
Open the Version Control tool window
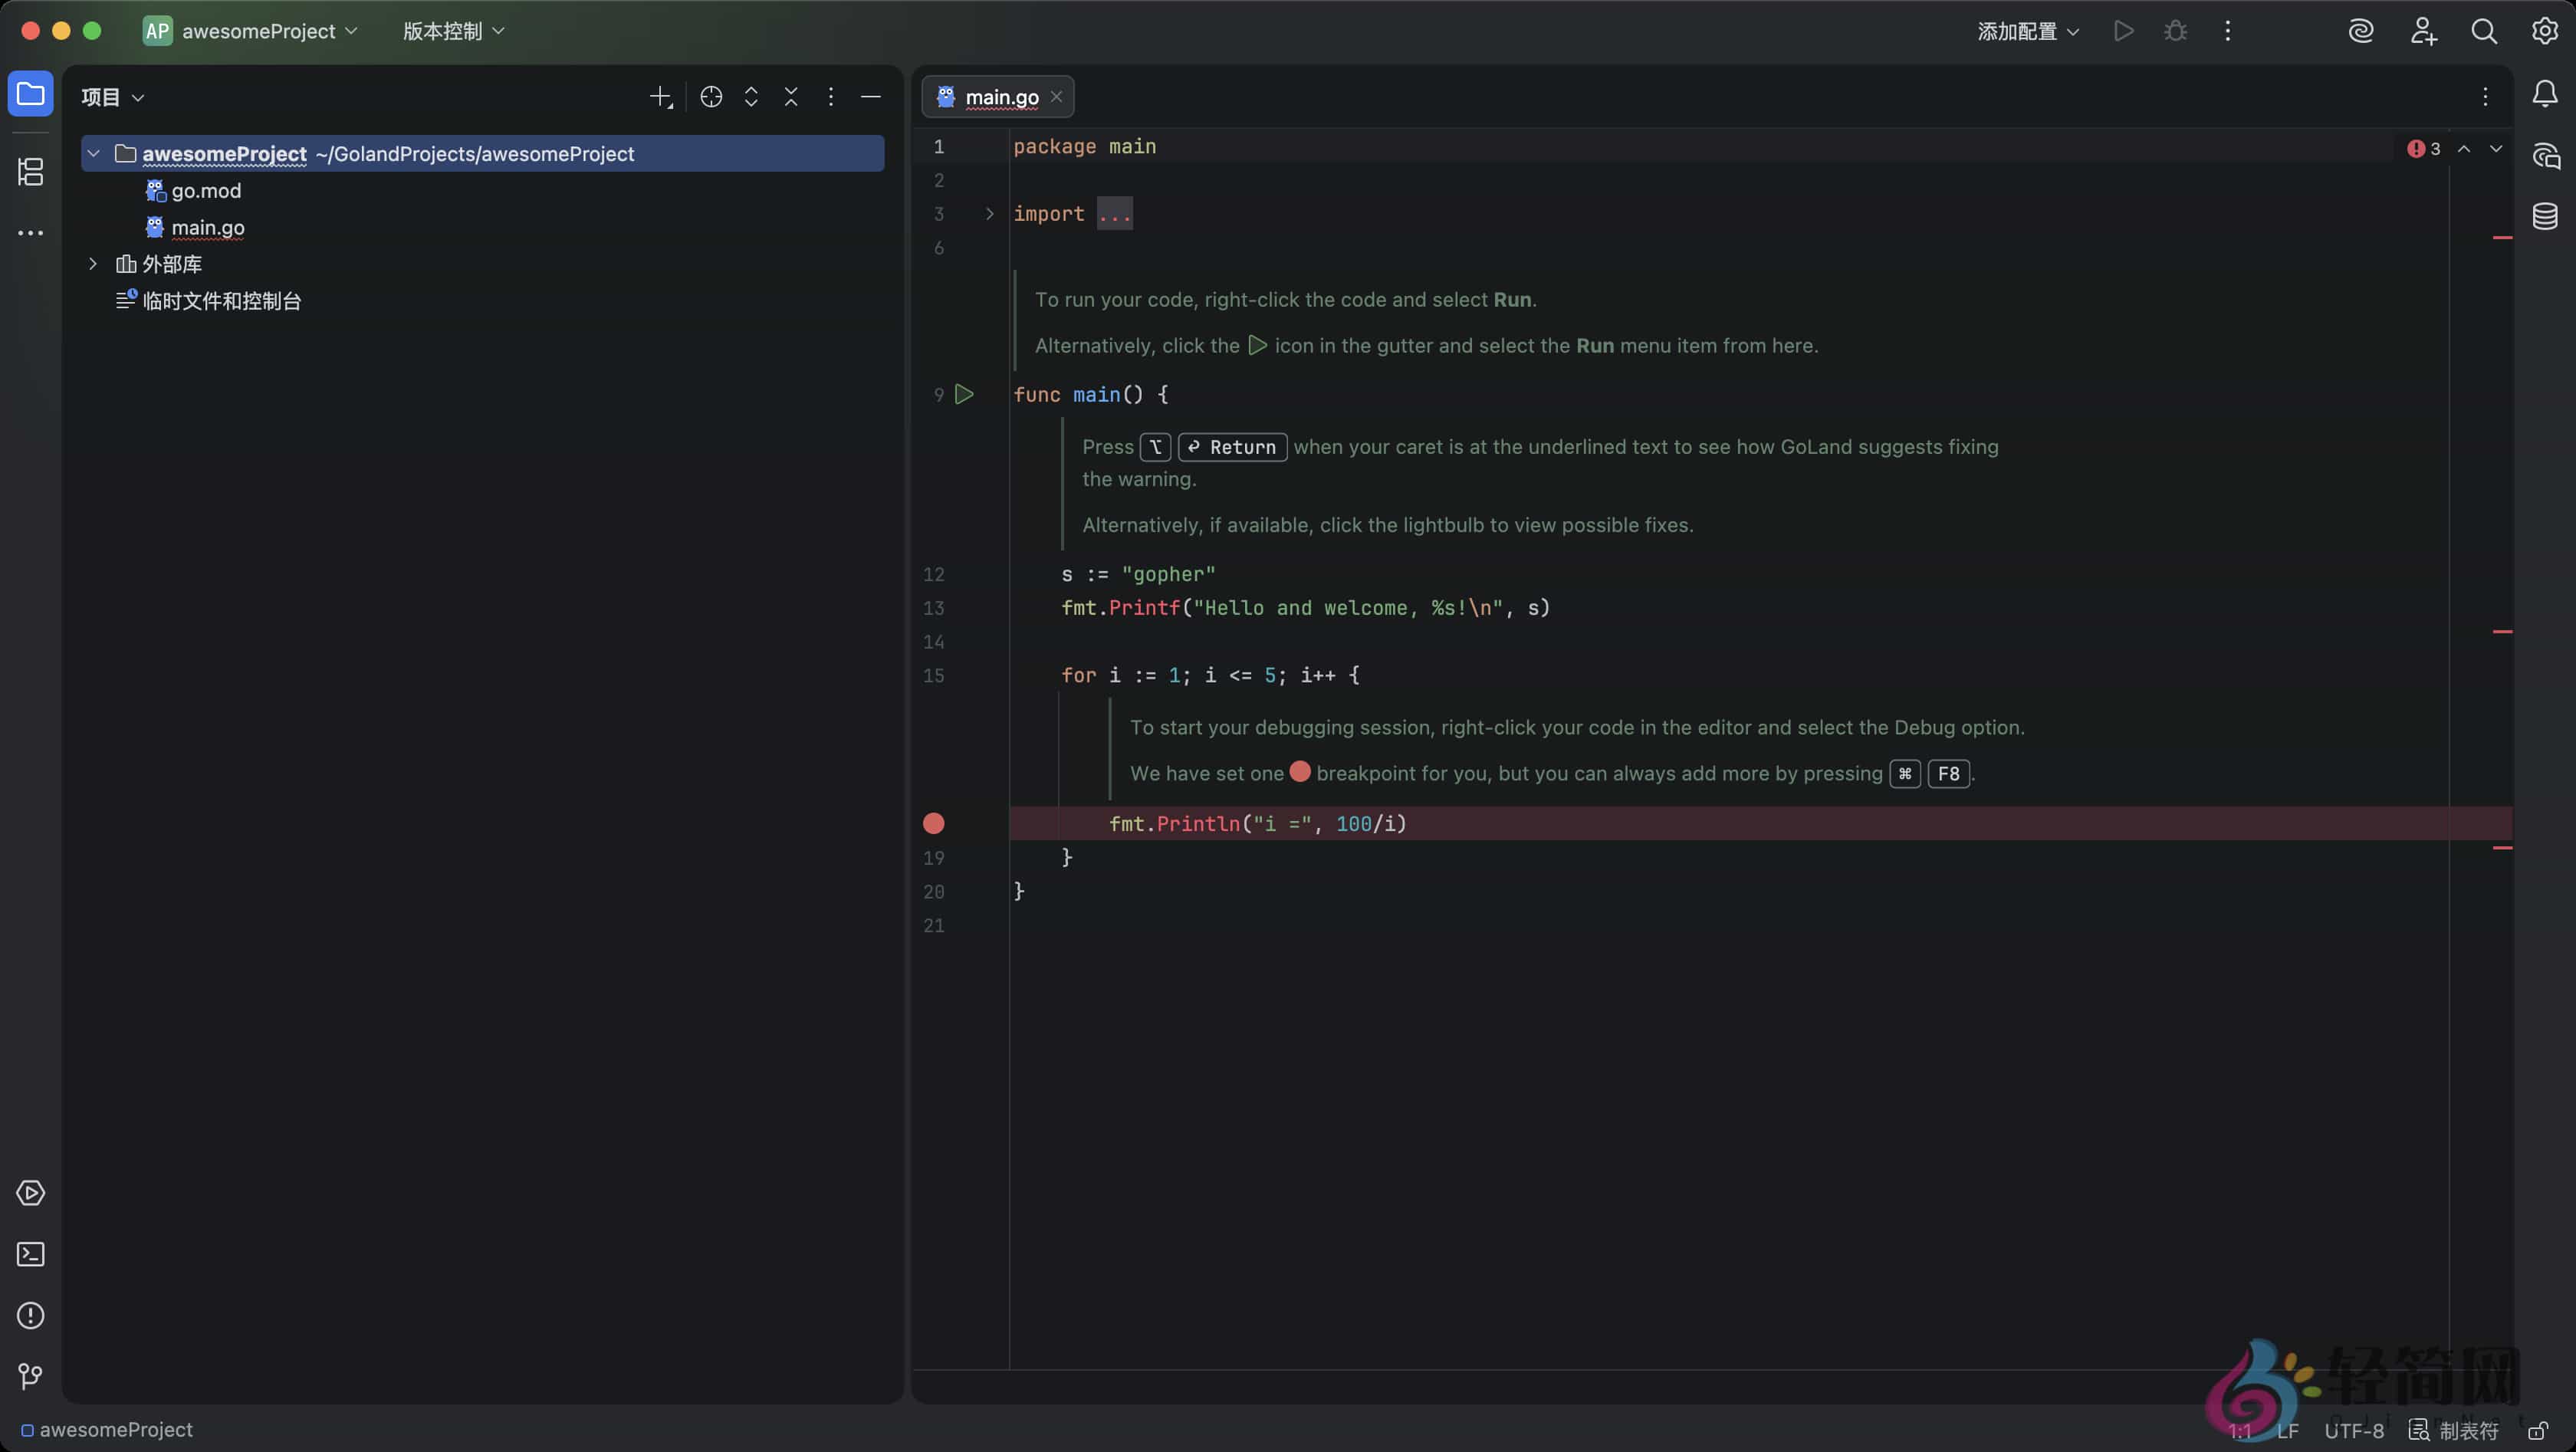point(31,1377)
